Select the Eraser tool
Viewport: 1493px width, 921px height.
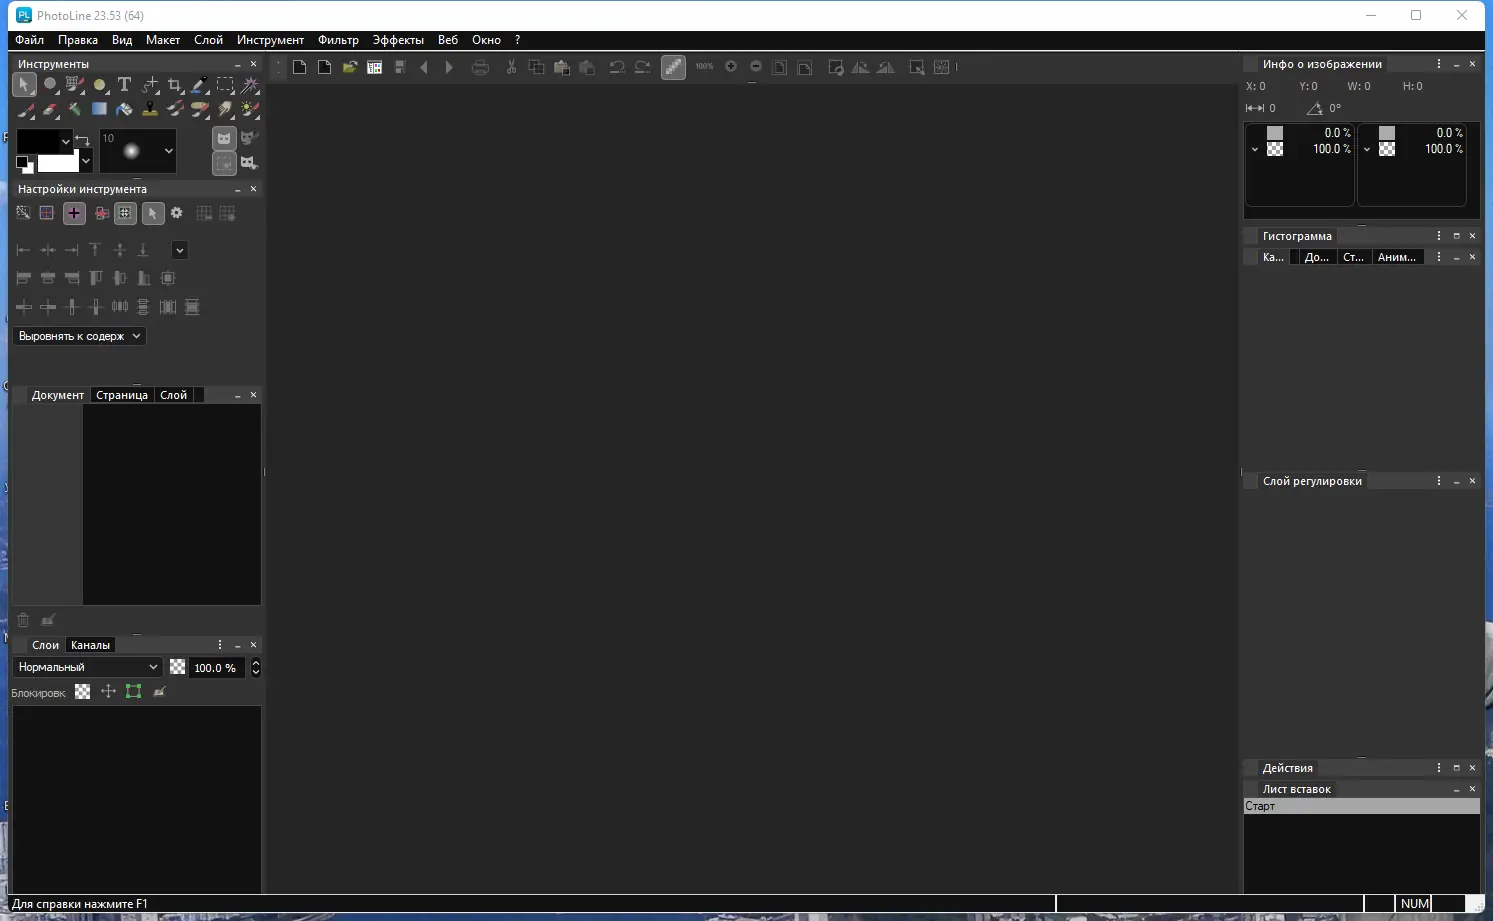(49, 109)
